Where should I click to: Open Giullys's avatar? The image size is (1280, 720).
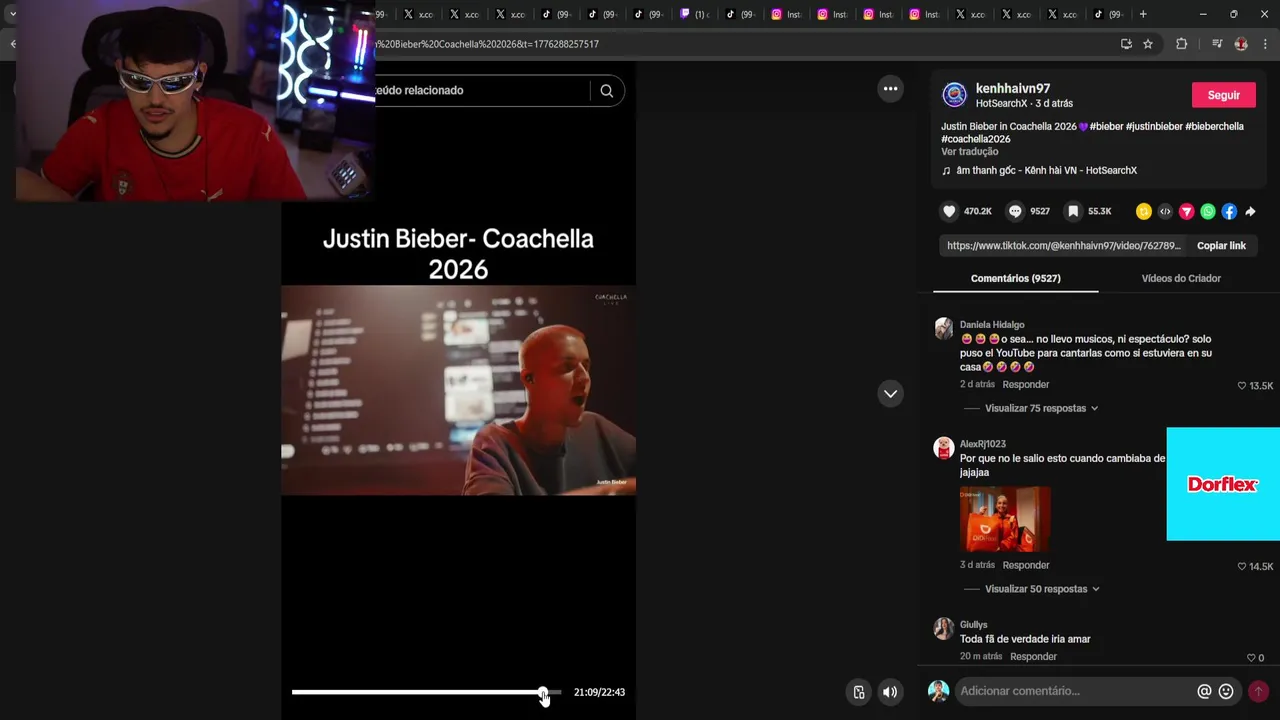[x=943, y=629]
